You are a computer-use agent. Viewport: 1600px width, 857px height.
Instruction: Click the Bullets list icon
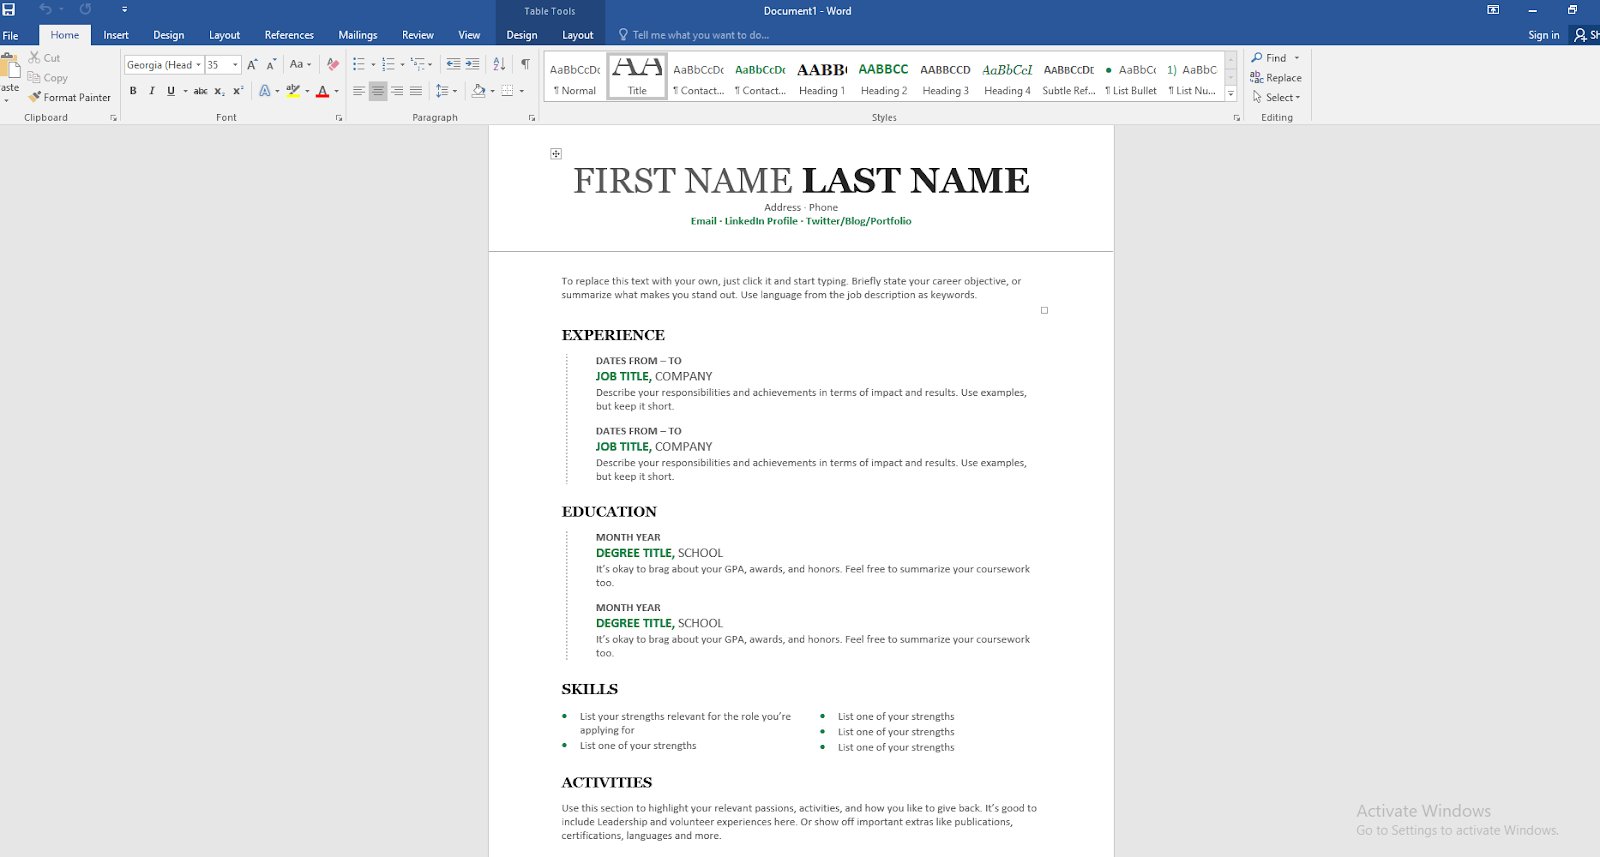click(359, 64)
